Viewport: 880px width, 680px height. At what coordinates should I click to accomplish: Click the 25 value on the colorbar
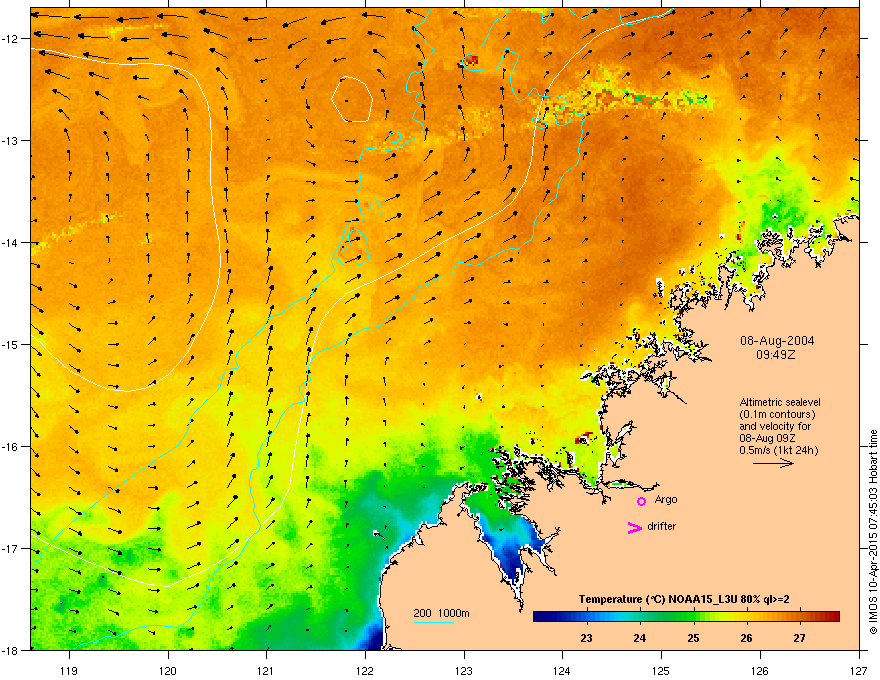(693, 638)
